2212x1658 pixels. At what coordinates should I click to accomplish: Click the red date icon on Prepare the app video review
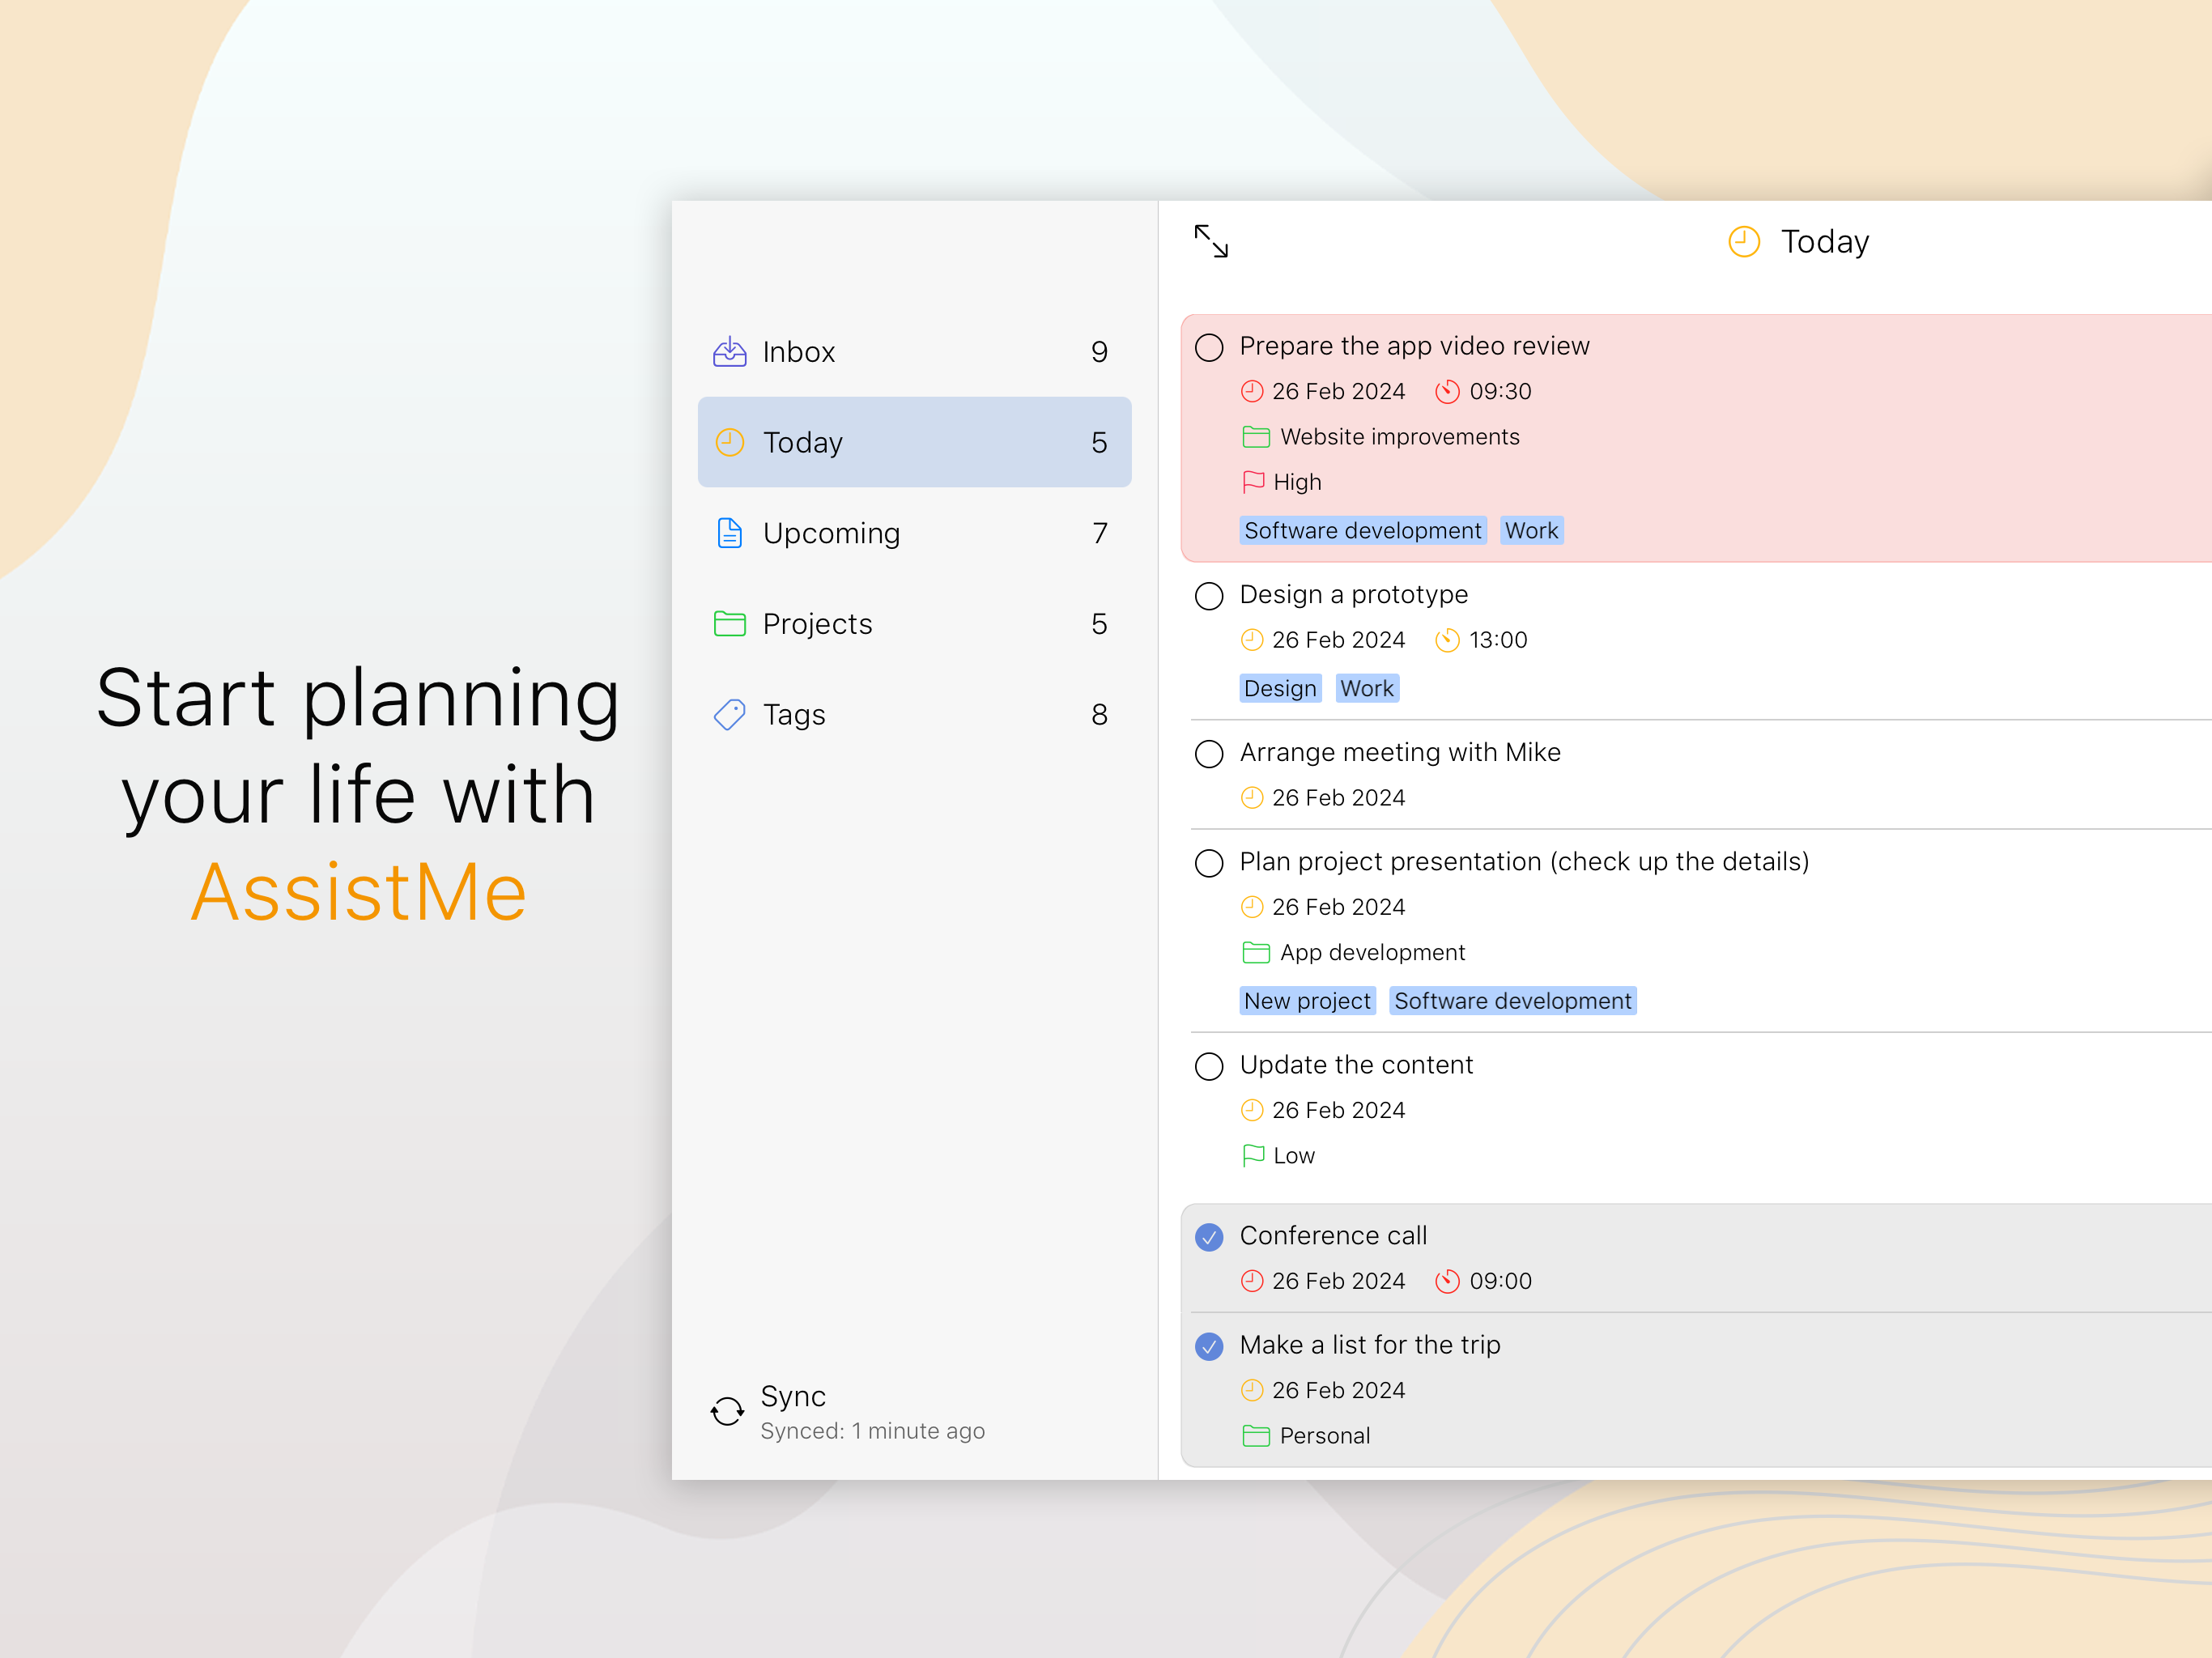click(x=1252, y=391)
